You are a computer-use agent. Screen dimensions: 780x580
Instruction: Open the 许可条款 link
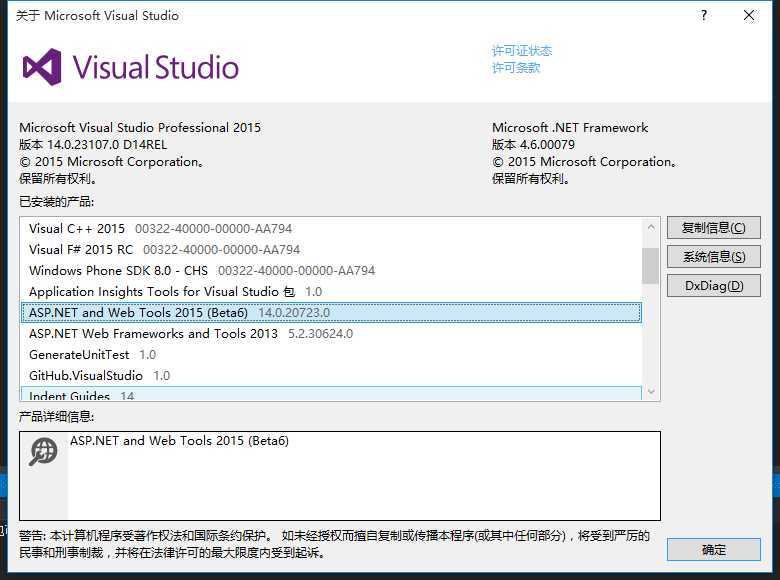click(516, 68)
